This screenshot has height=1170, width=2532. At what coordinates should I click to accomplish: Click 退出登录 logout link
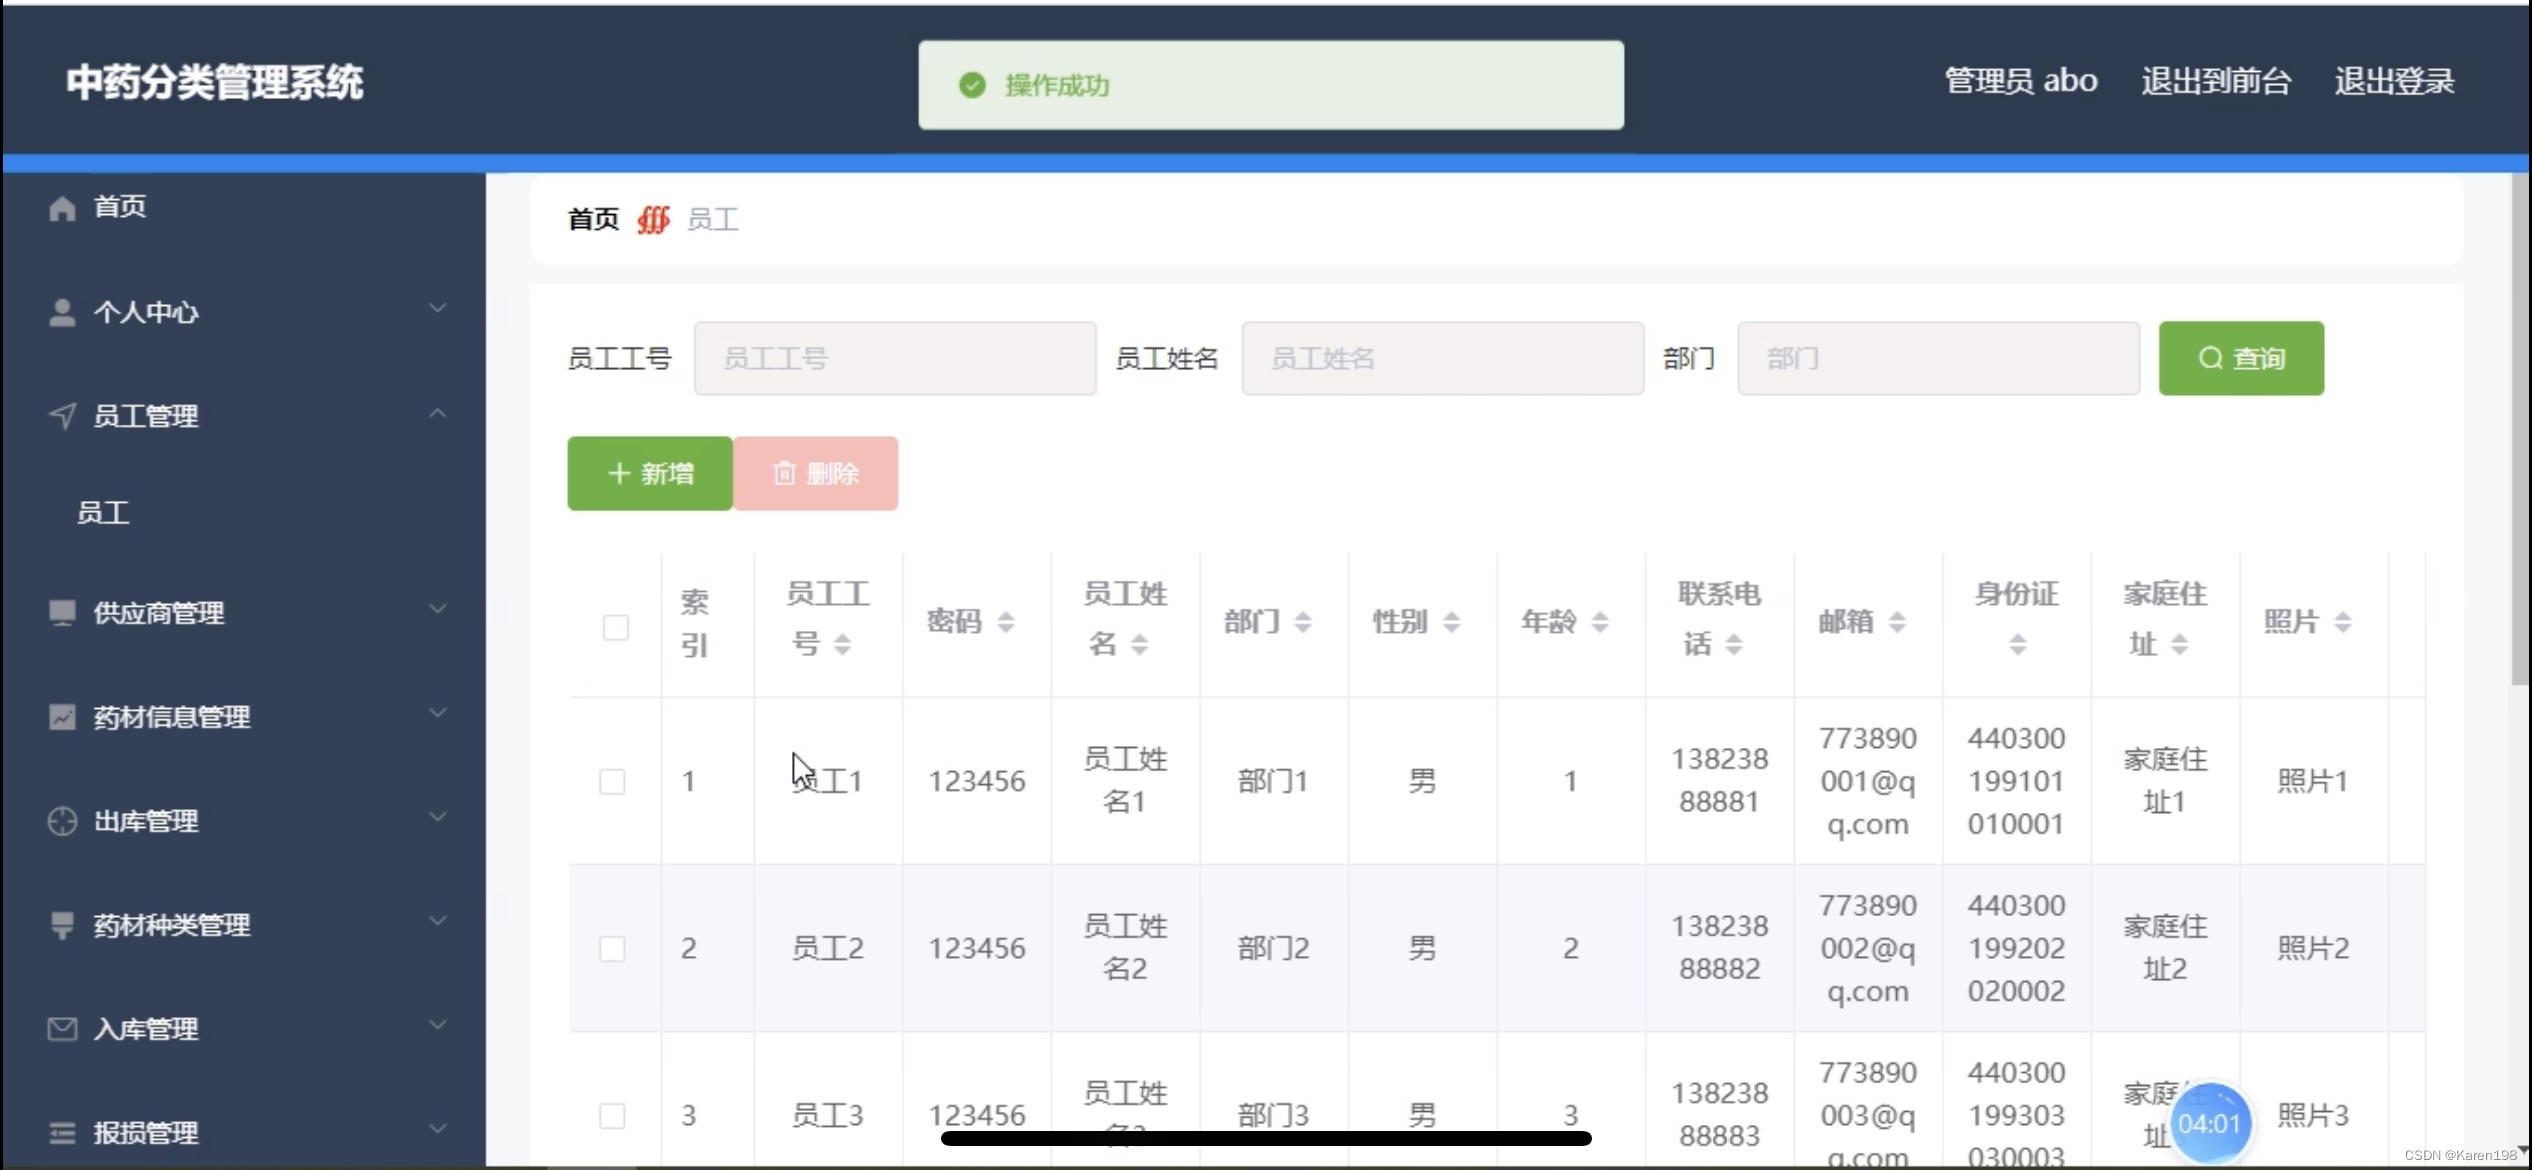click(x=2395, y=81)
